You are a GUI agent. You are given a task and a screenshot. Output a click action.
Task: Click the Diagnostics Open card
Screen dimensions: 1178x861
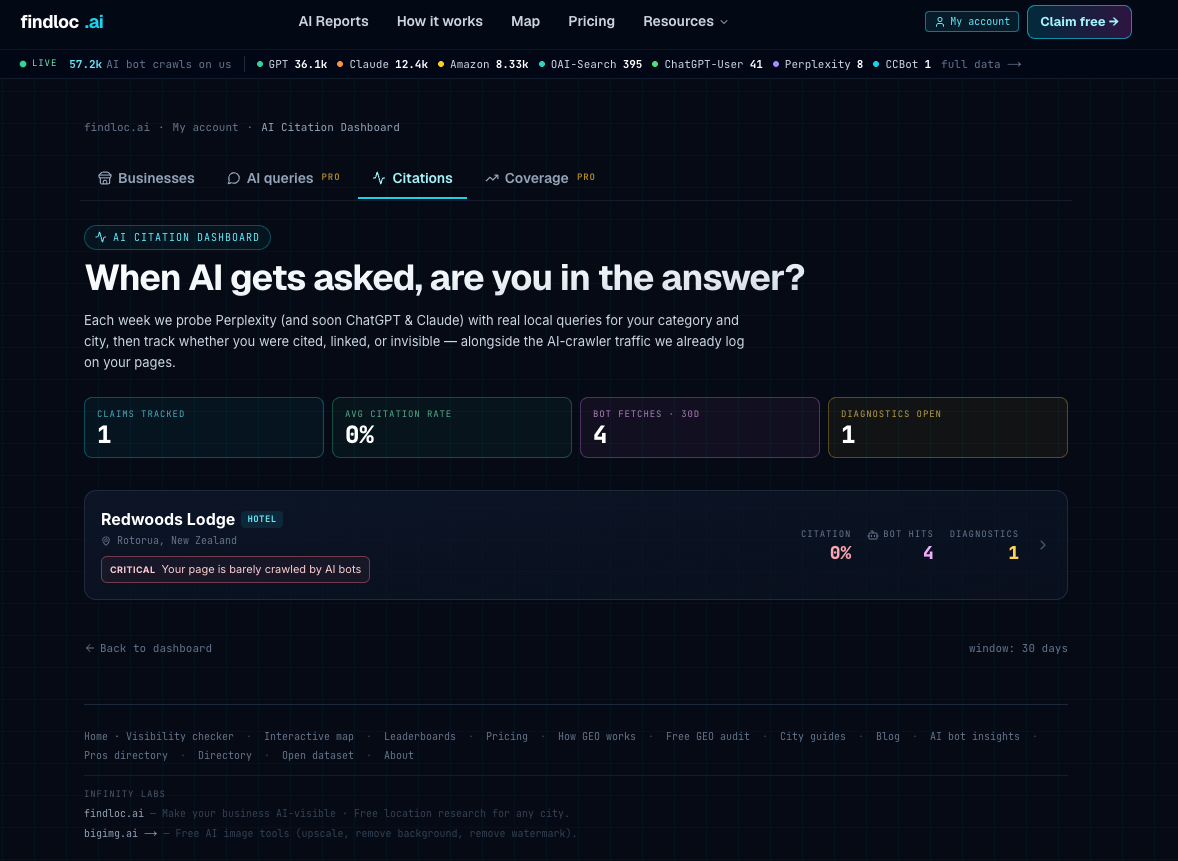(x=947, y=427)
